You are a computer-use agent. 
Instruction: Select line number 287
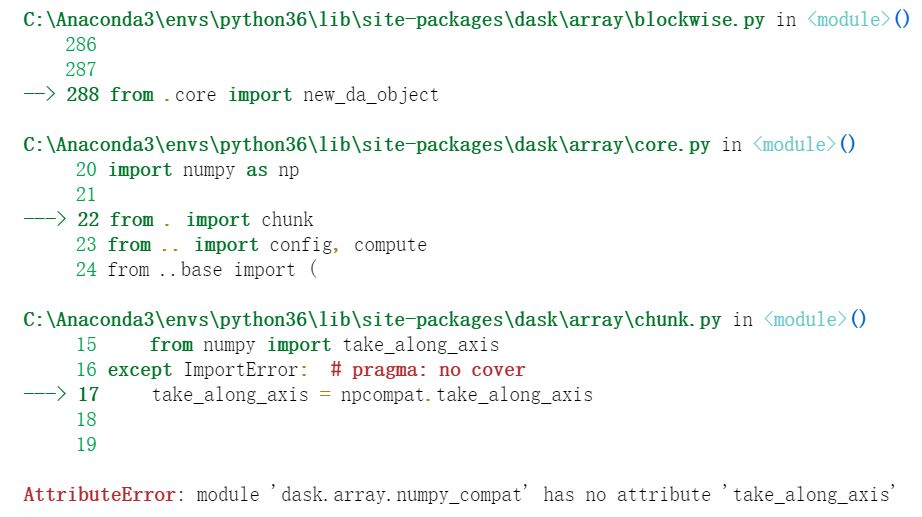pos(81,69)
